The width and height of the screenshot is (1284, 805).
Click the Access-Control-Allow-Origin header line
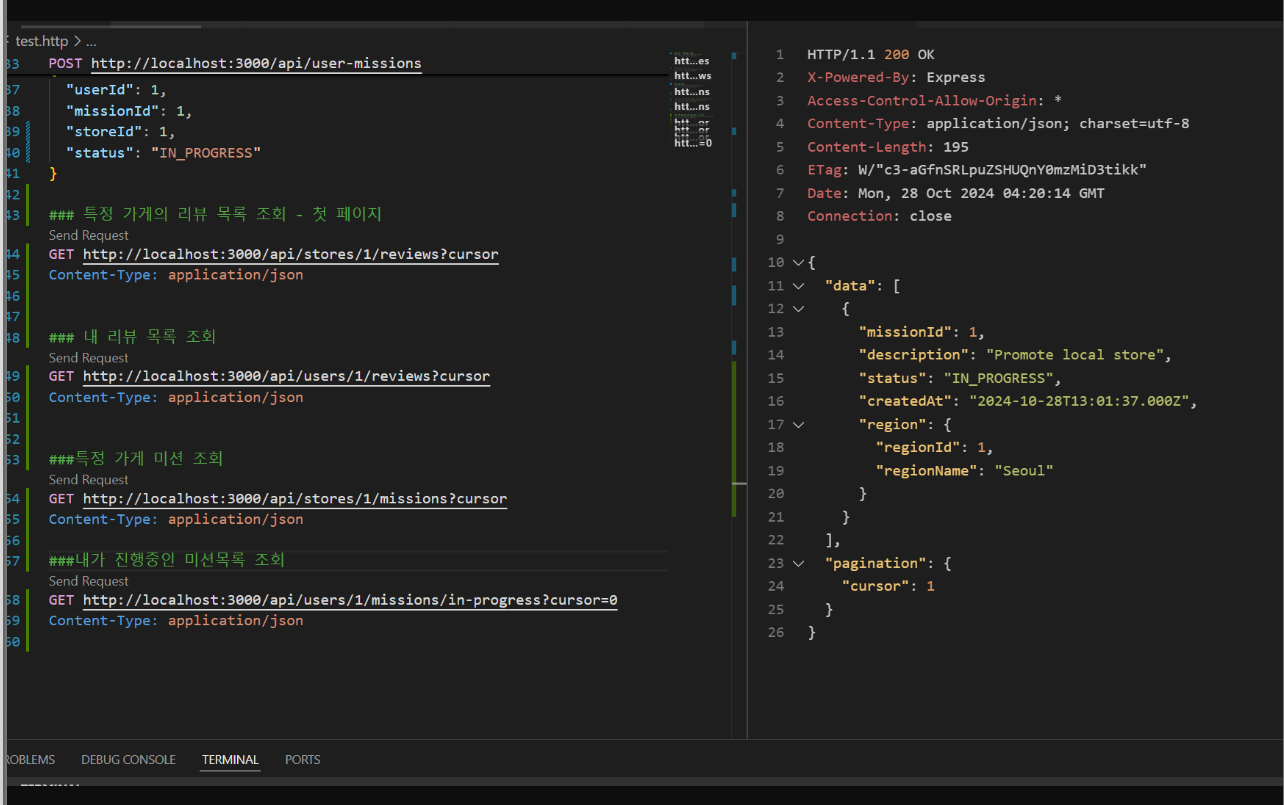coord(934,101)
